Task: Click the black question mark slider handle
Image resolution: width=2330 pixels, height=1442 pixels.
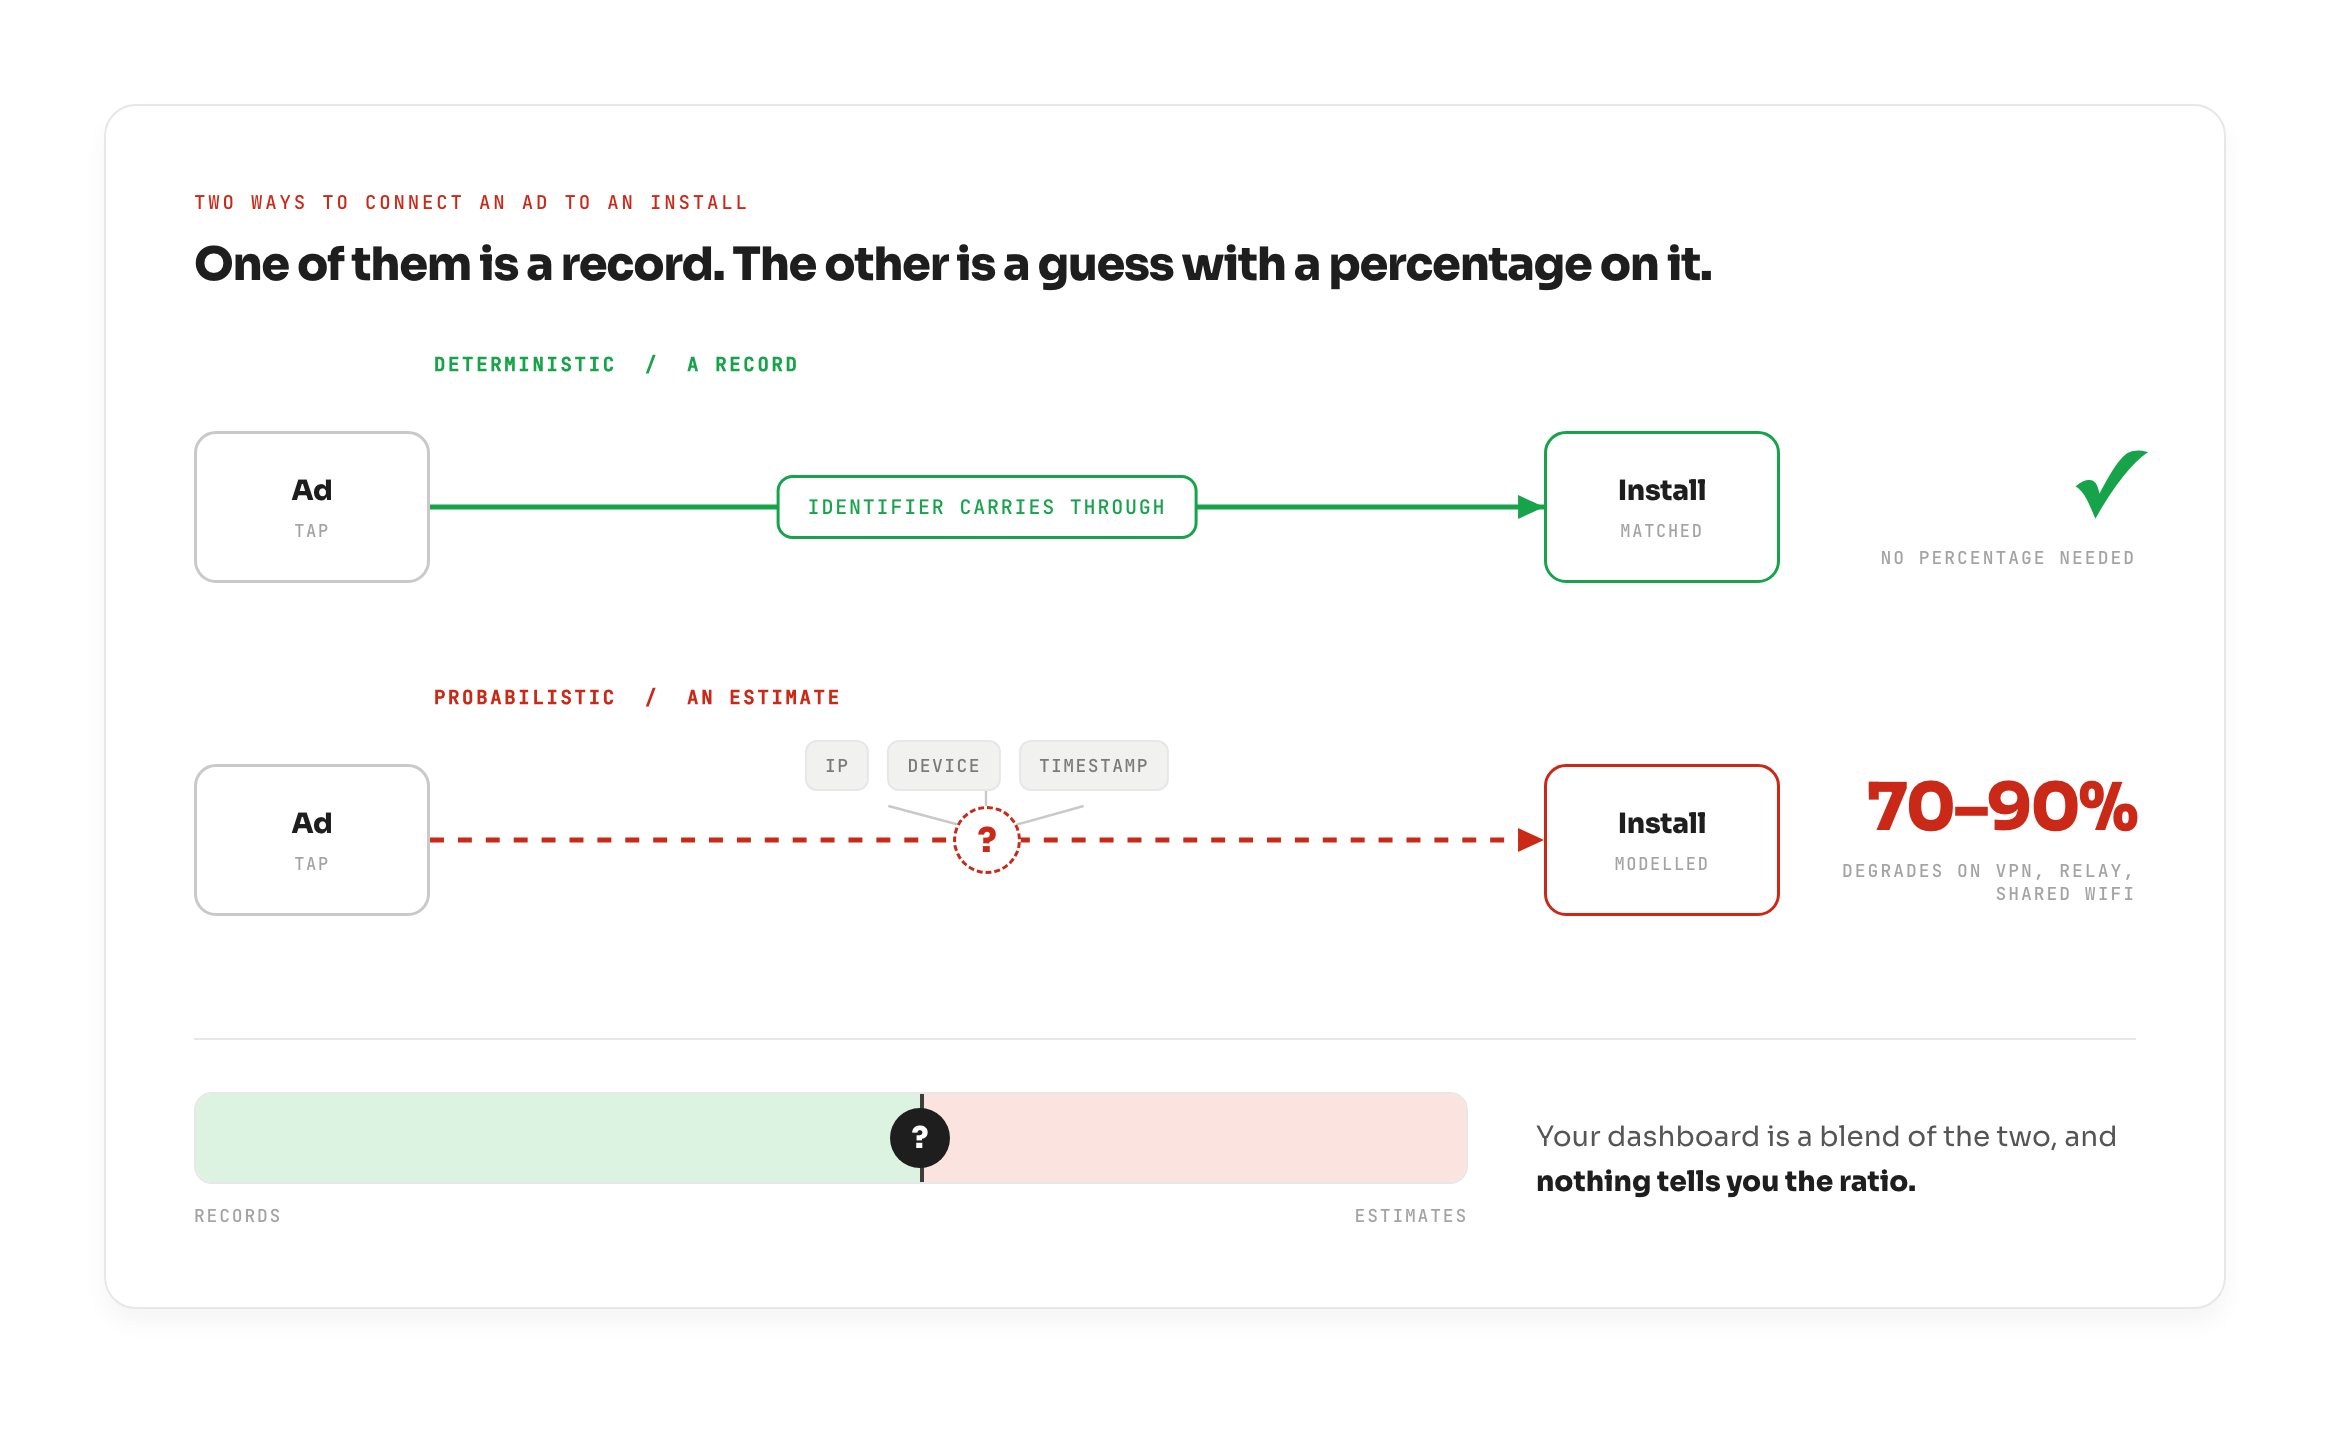Action: [x=920, y=1138]
